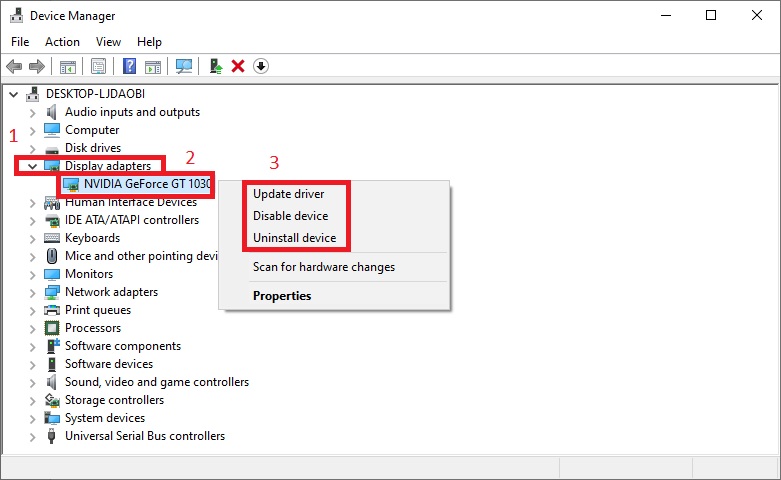Choose Scan for hardware changes
The height and width of the screenshot is (480, 781).
[324, 267]
